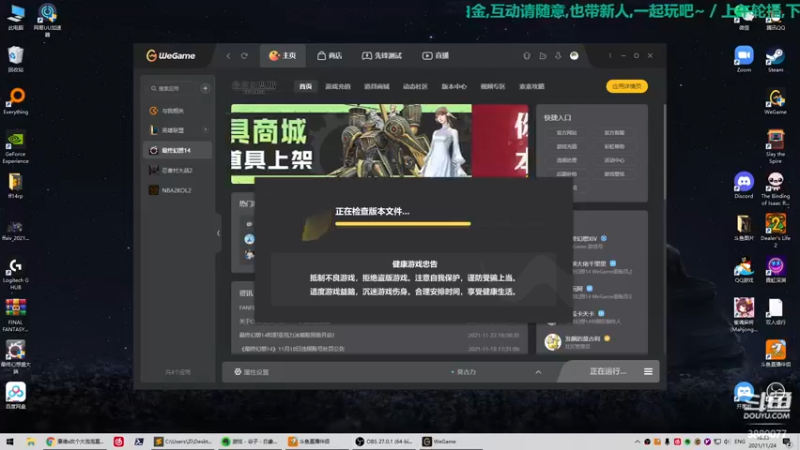Open the 商店 store tab

[329, 56]
